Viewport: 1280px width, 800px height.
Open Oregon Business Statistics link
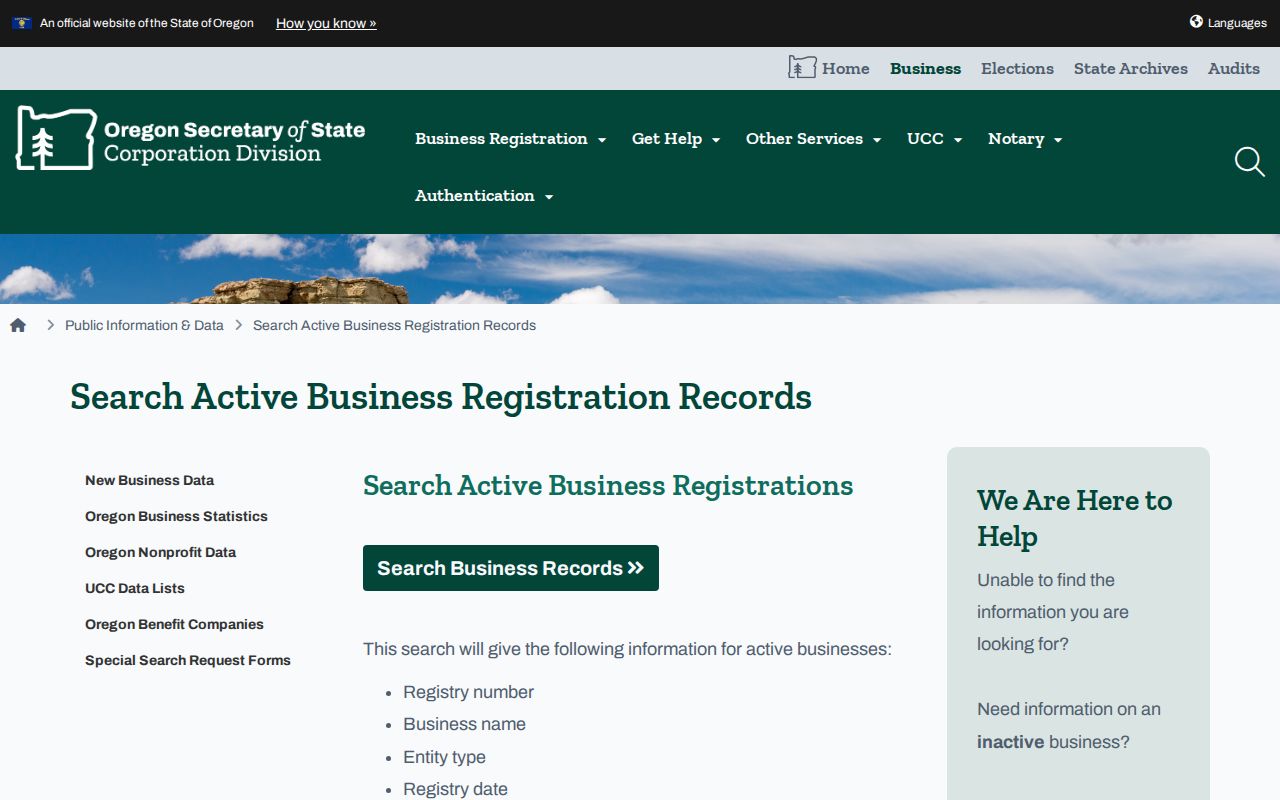coord(176,516)
